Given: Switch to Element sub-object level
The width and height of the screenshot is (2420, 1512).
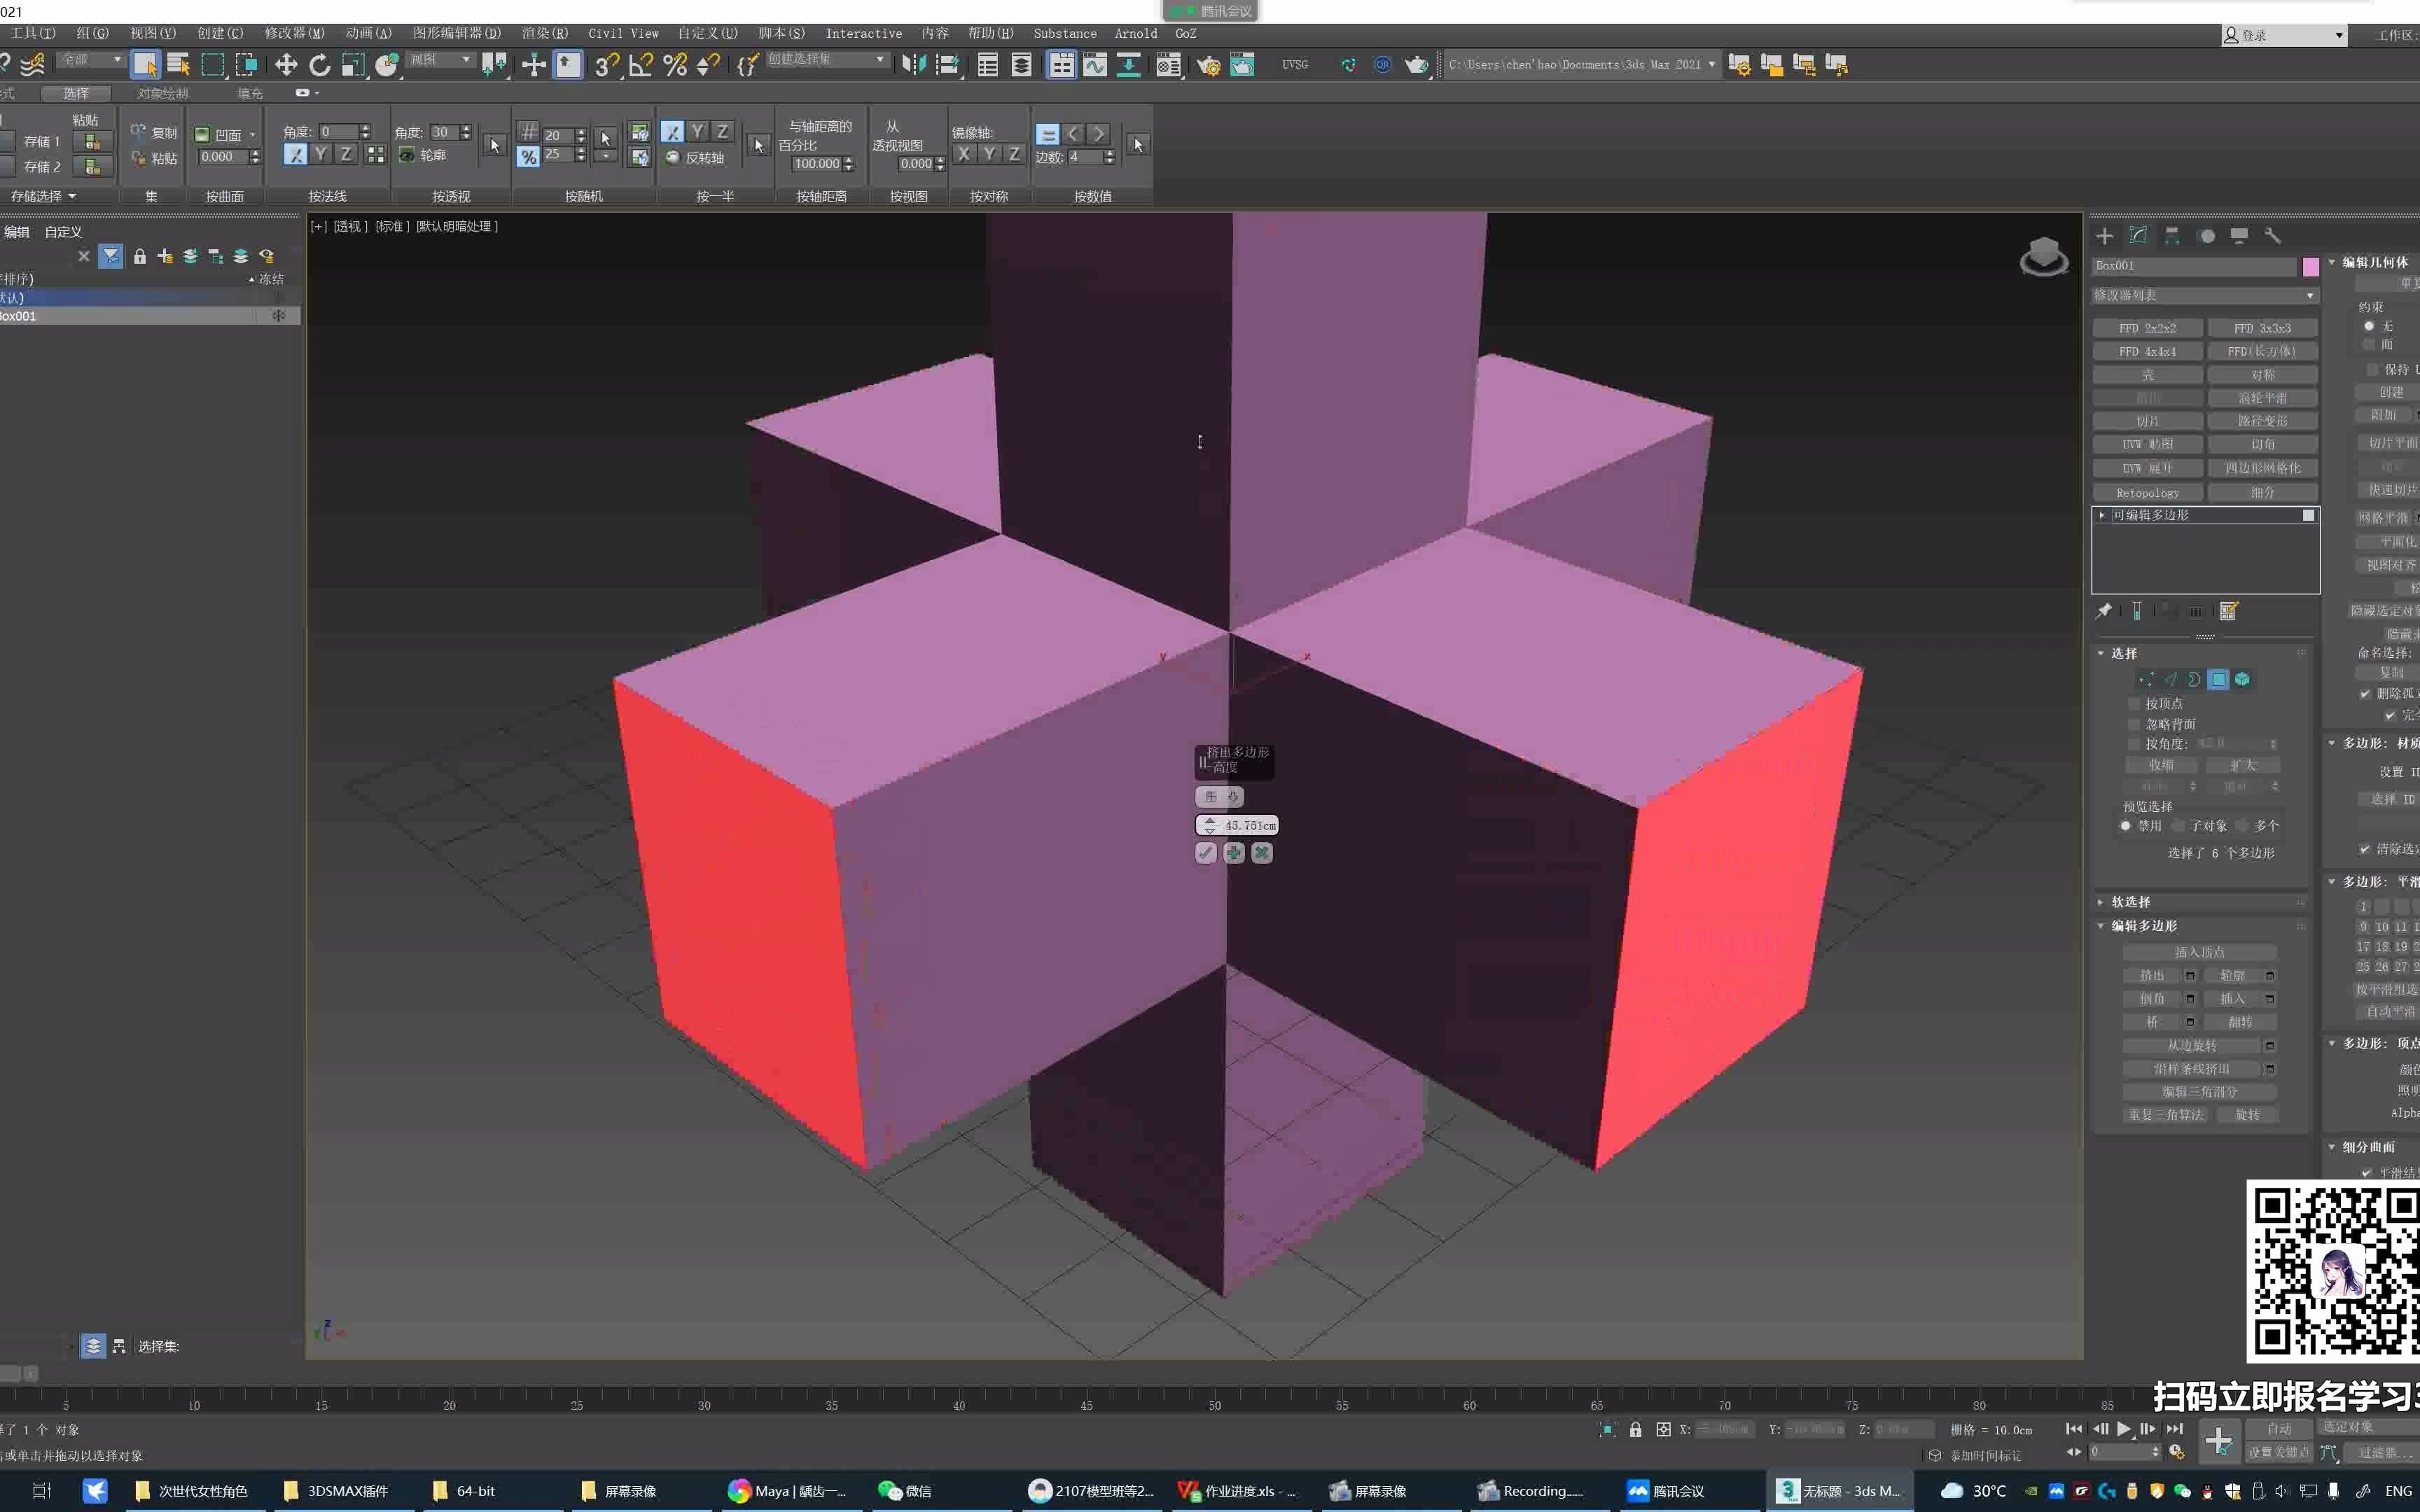Looking at the screenshot, I should point(2242,679).
